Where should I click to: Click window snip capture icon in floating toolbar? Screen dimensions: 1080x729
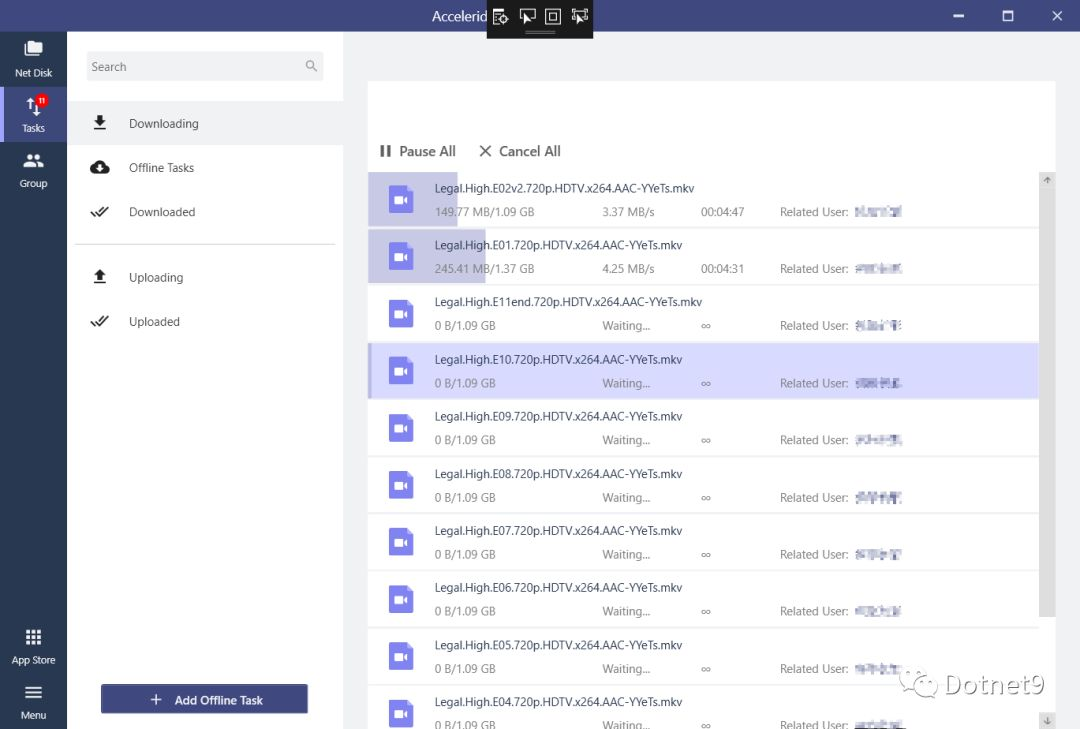579,17
